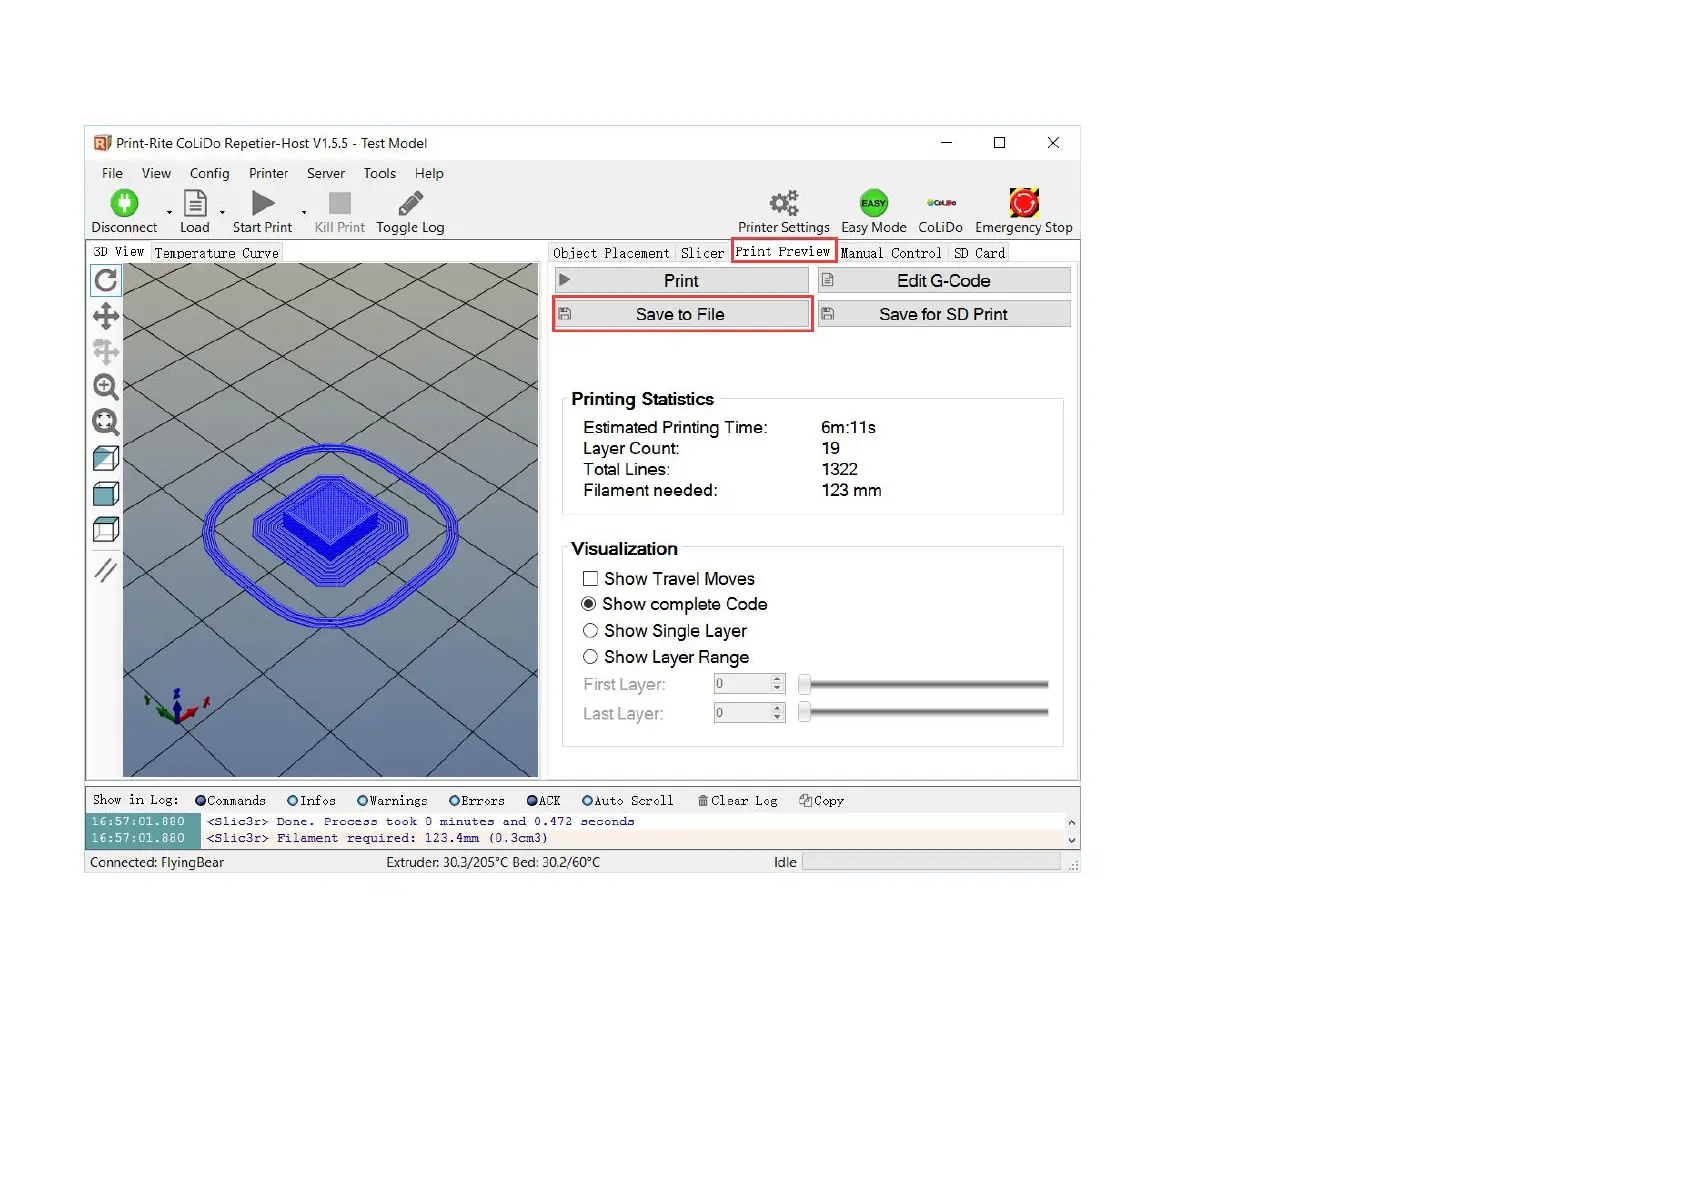The image size is (1684, 1191).
Task: Select the move viewport arrows tool
Action: [x=106, y=317]
